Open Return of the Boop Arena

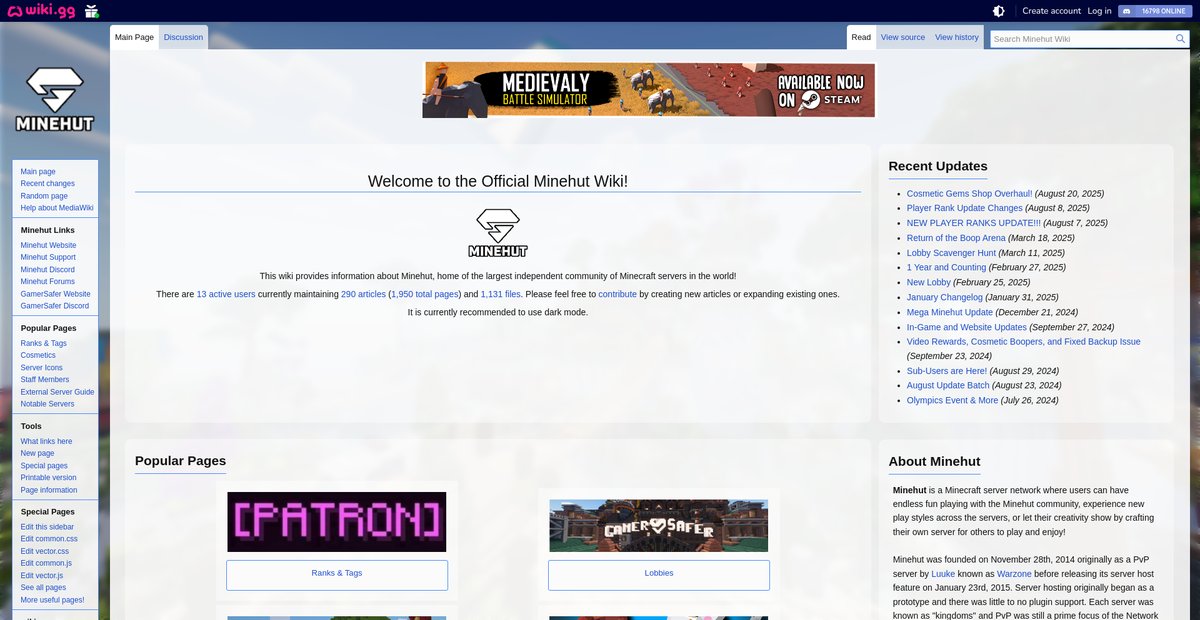(956, 238)
